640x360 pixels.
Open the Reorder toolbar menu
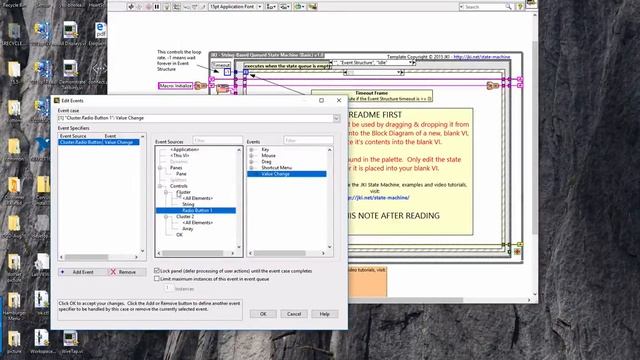(x=299, y=7)
